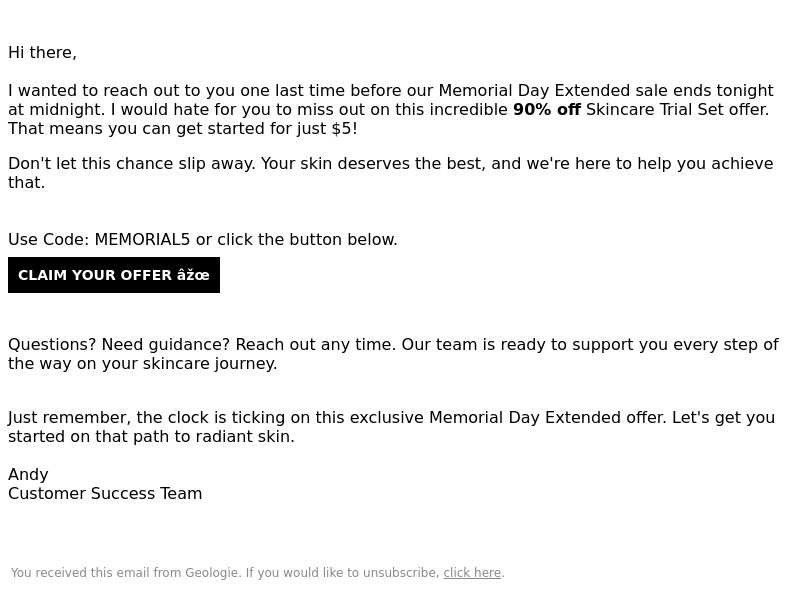The image size is (800, 600).
Task: Click the bold '90% off' text
Action: click(x=546, y=110)
